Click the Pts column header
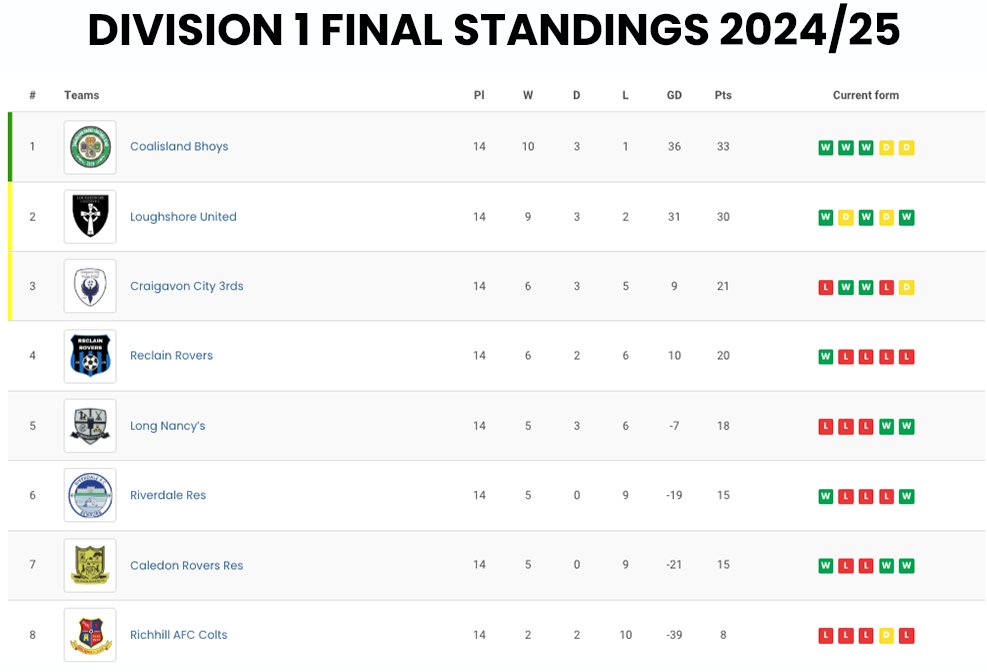 click(723, 95)
